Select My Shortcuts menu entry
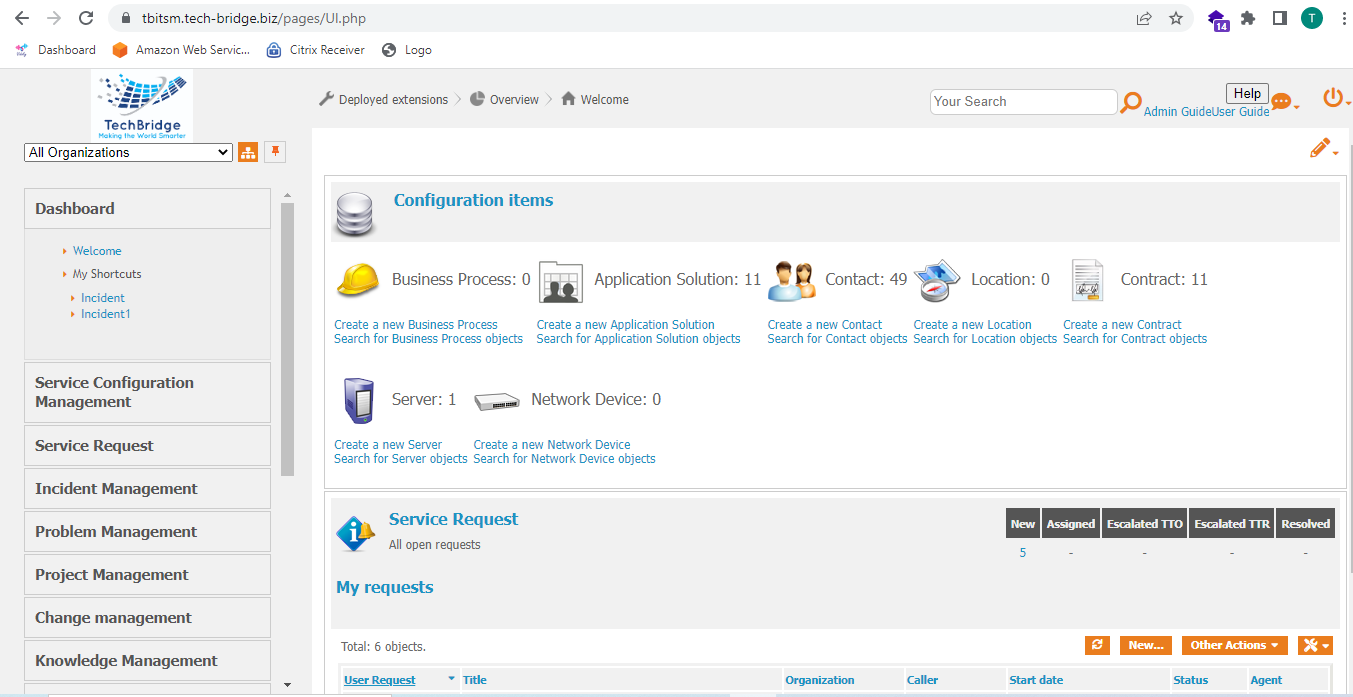Image resolution: width=1353 pixels, height=697 pixels. [107, 274]
